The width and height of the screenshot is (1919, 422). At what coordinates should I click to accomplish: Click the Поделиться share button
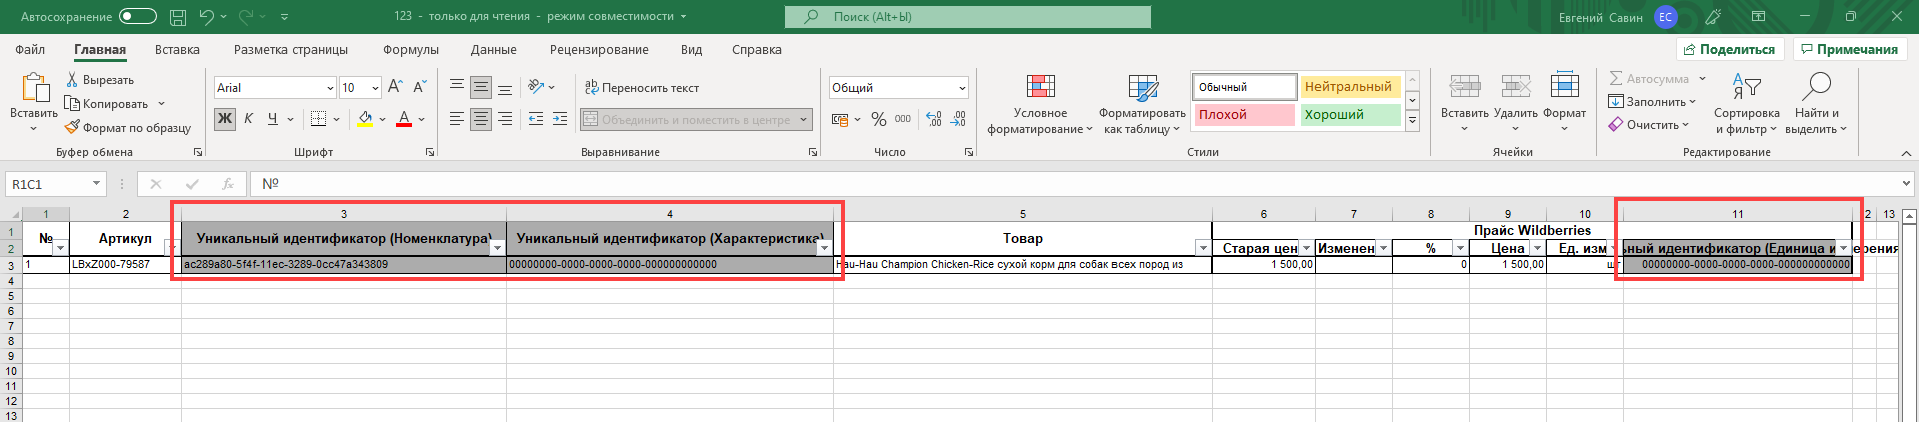tap(1729, 50)
